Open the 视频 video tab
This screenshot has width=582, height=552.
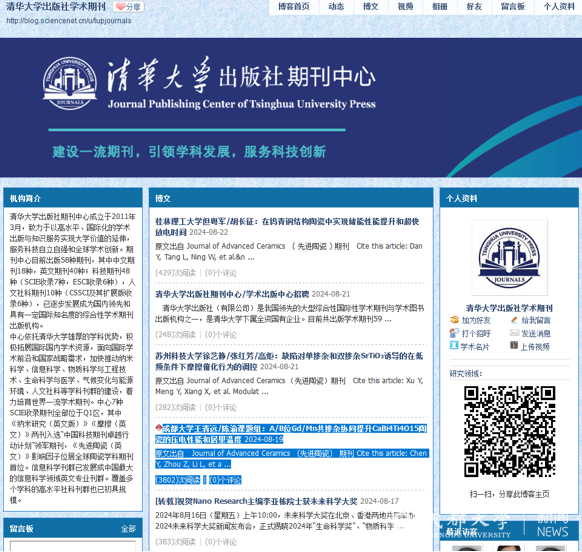405,7
